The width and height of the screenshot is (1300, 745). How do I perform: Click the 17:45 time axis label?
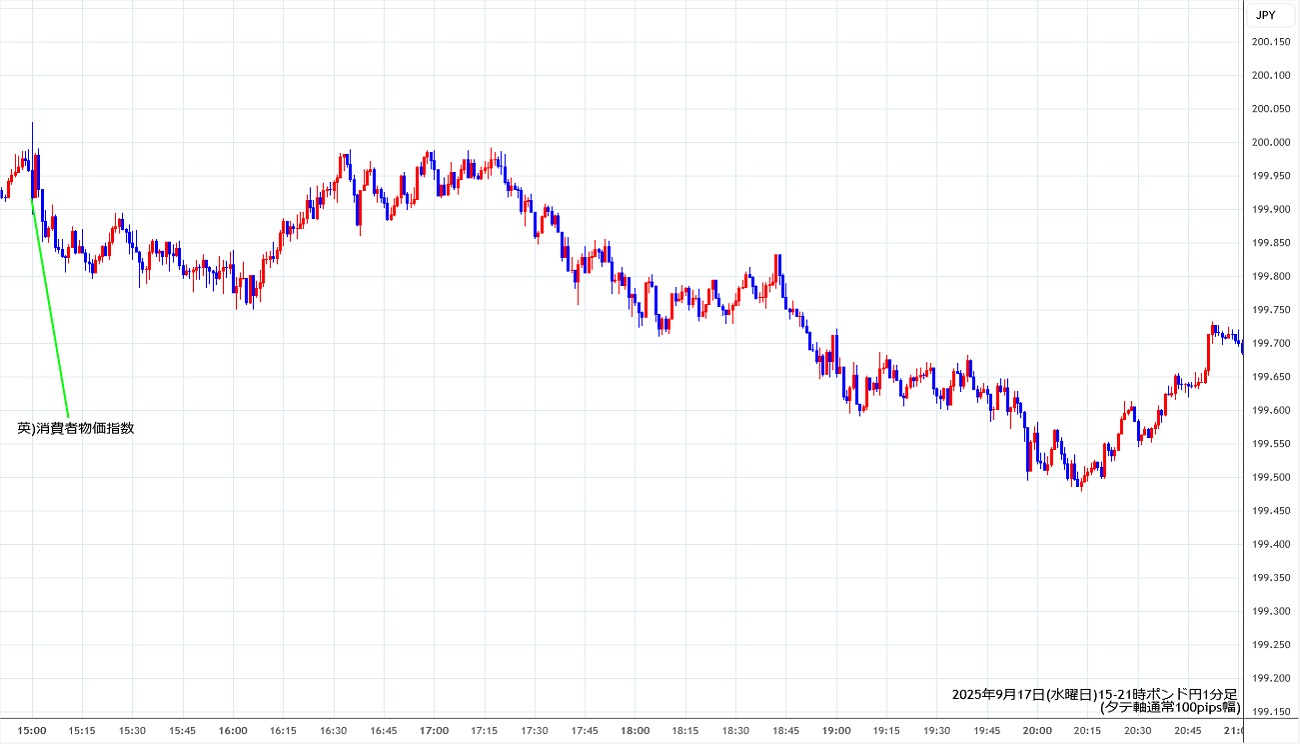coord(585,731)
